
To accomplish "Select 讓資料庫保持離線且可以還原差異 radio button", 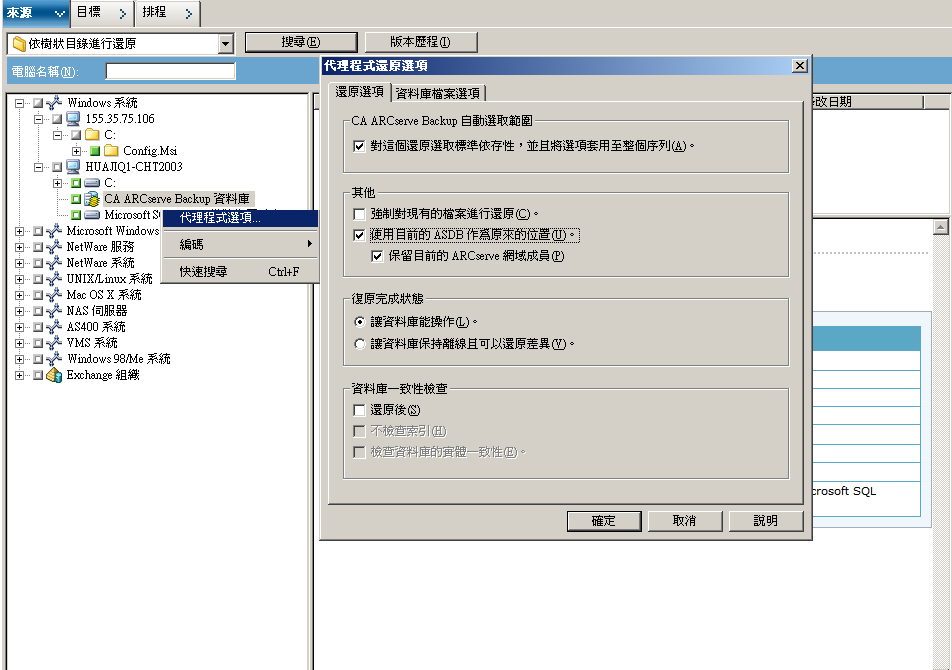I will pos(359,344).
